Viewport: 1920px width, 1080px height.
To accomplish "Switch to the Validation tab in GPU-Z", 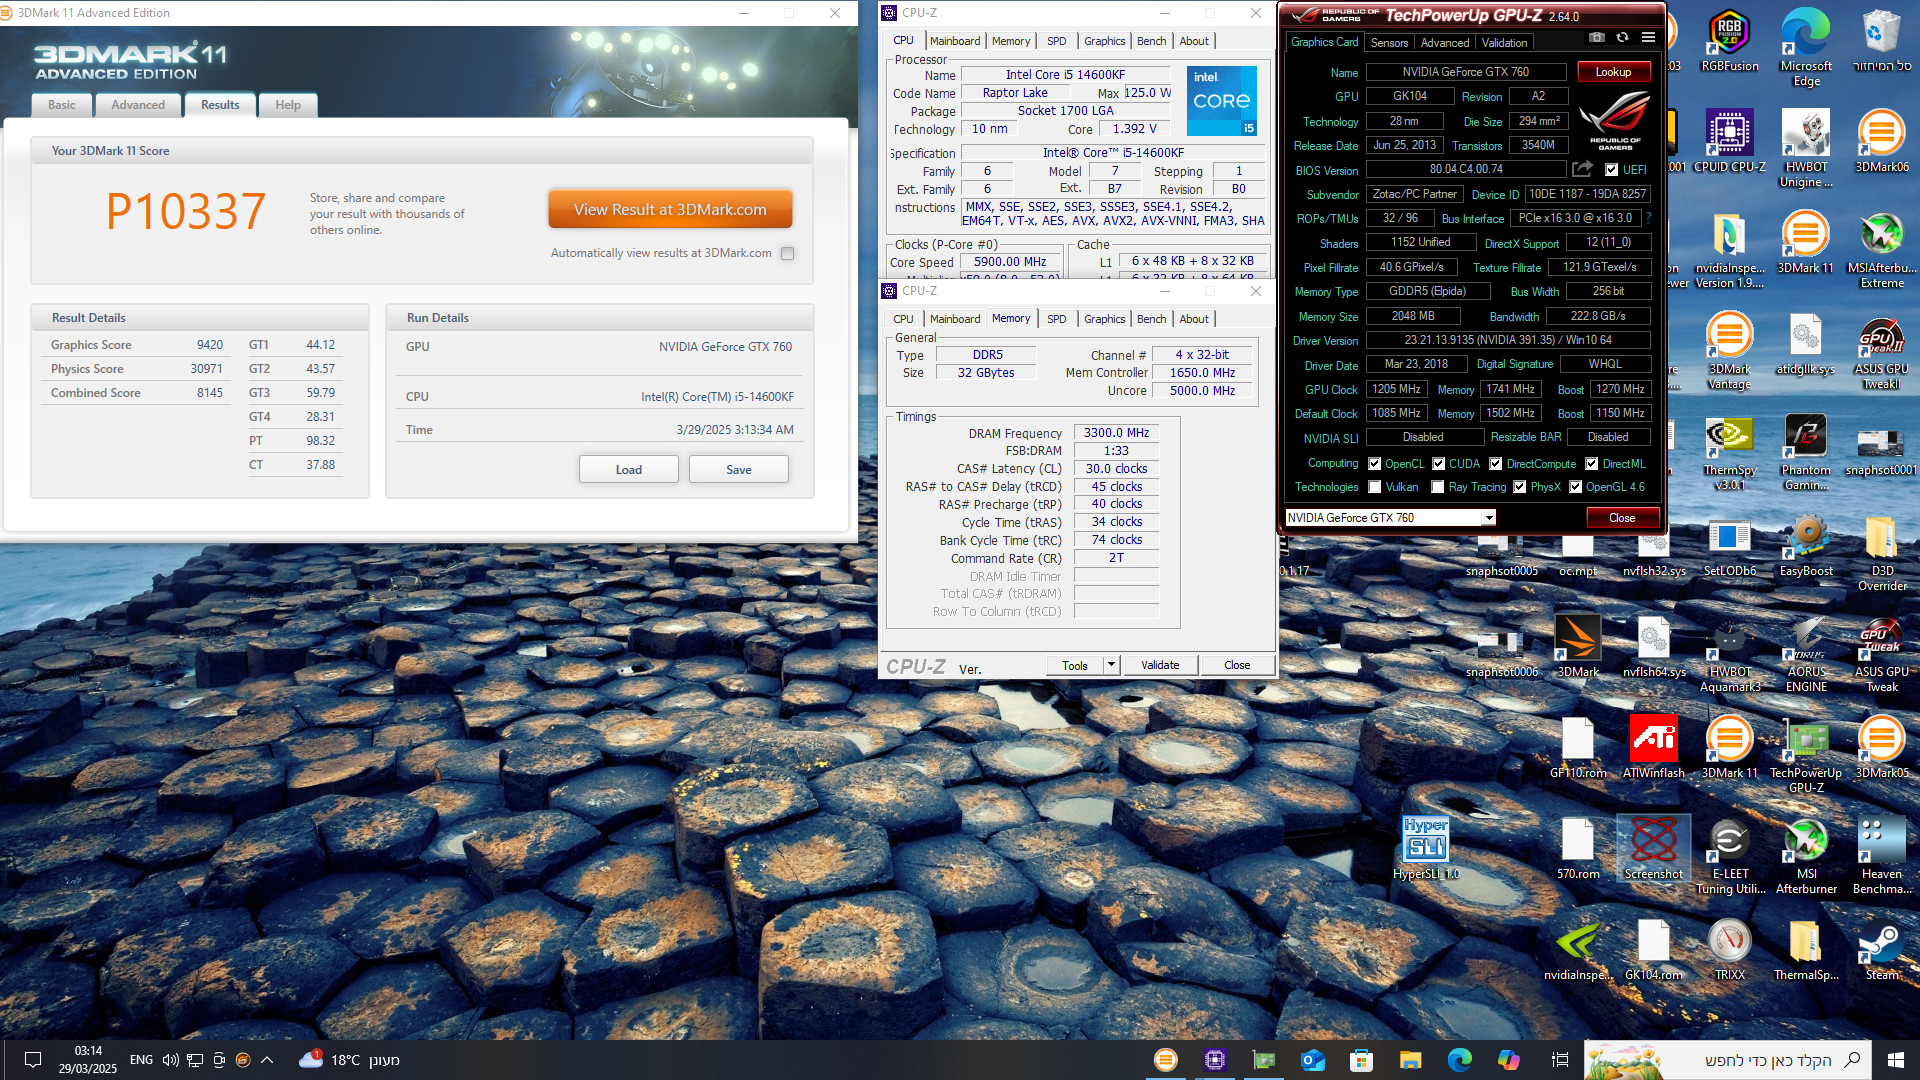I will coord(1504,43).
